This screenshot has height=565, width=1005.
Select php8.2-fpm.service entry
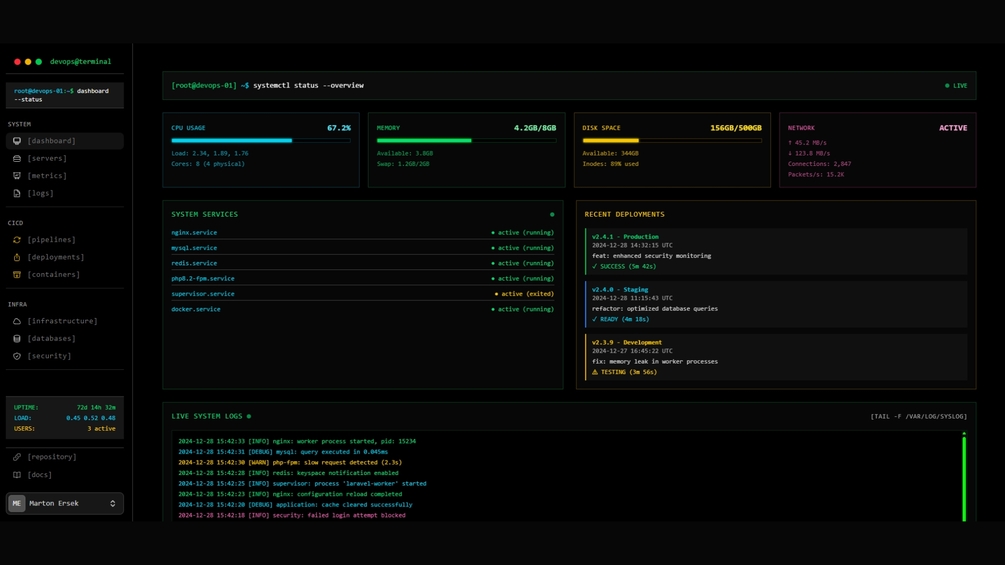(203, 279)
